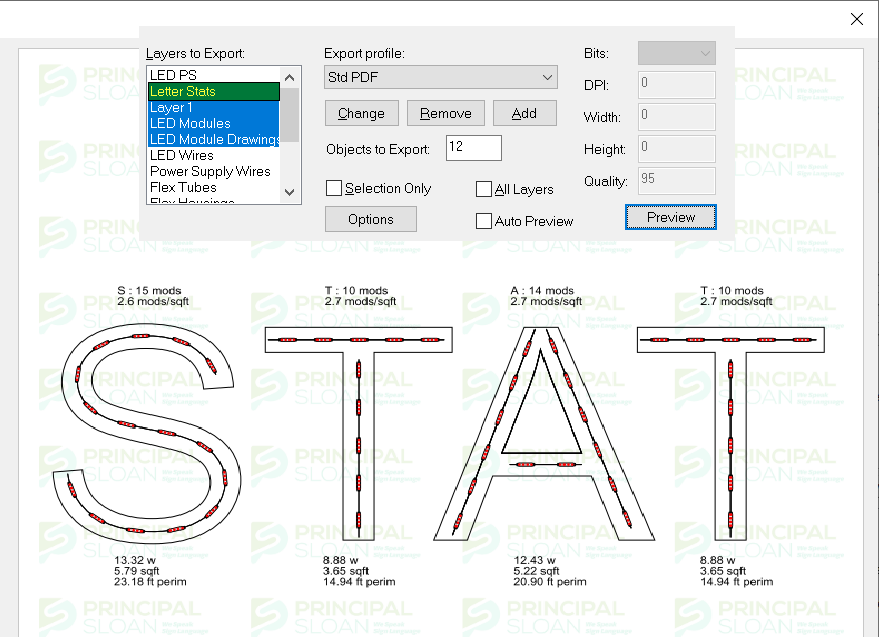
Task: Click the Objects to Export field
Action: click(x=473, y=148)
